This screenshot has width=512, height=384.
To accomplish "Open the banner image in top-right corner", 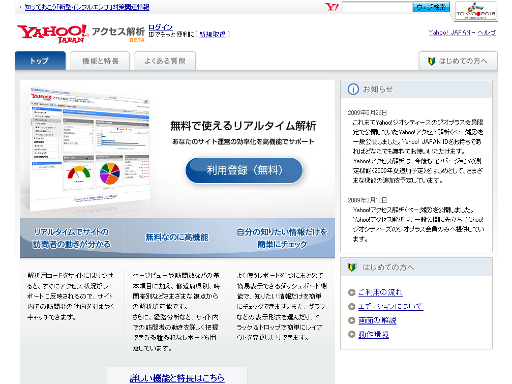I will (x=476, y=11).
